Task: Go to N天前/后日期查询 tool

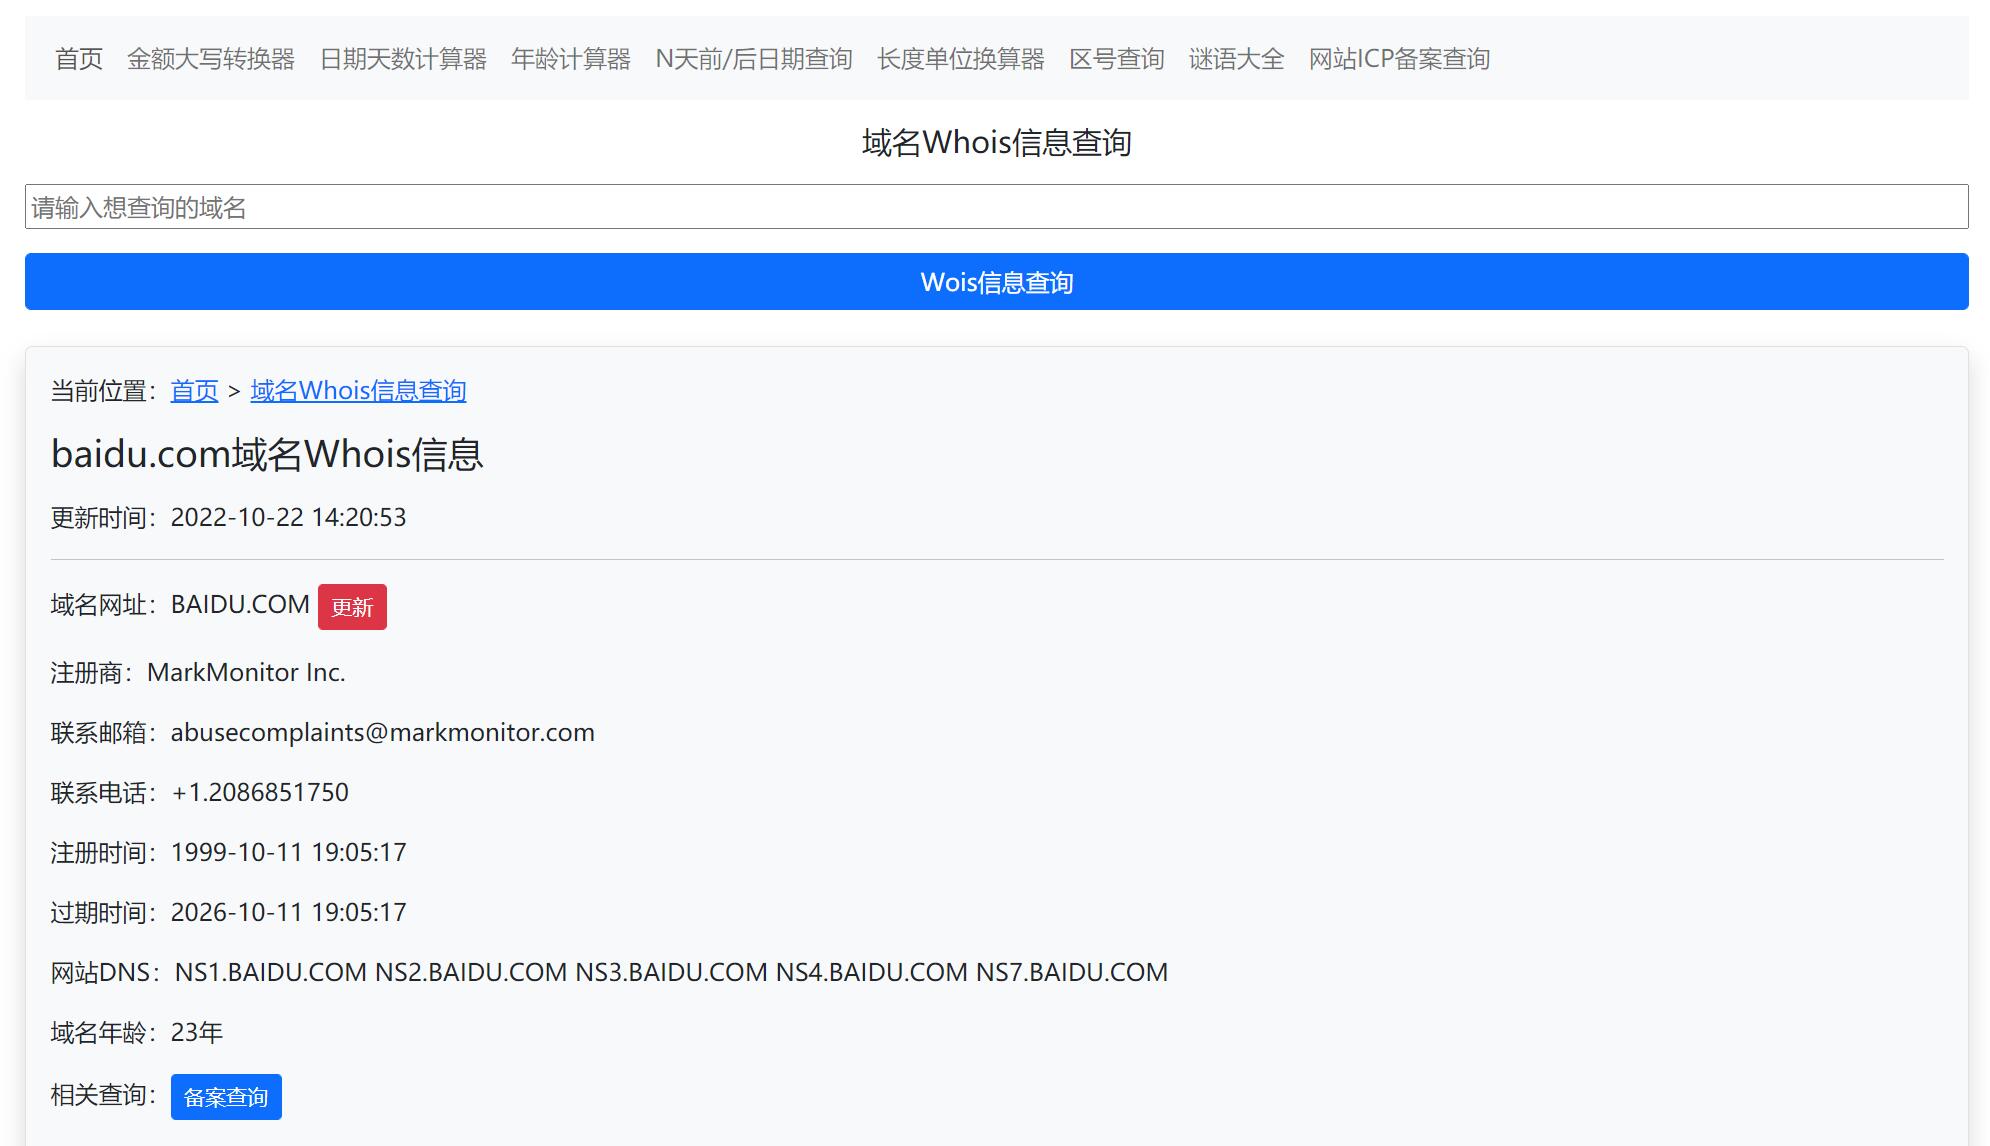Action: (x=753, y=58)
